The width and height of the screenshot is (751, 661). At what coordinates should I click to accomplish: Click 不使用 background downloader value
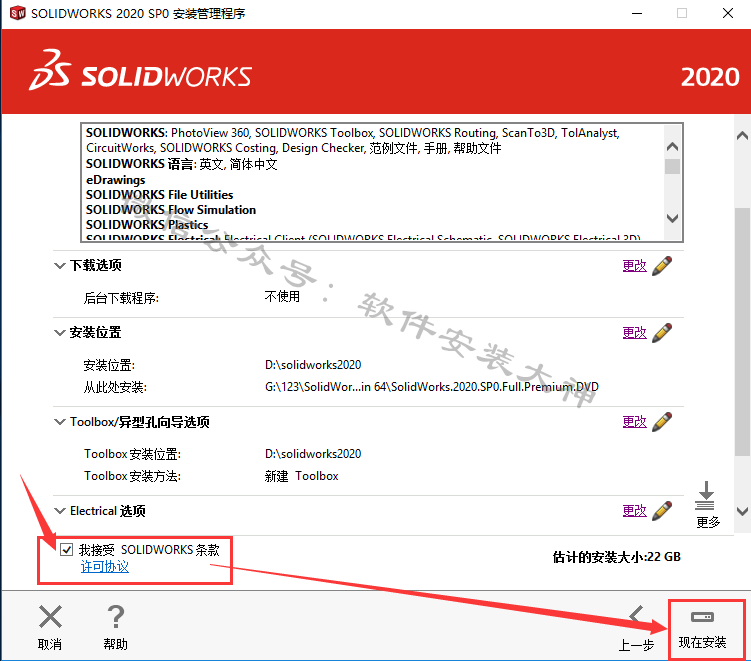pyautogui.click(x=283, y=297)
